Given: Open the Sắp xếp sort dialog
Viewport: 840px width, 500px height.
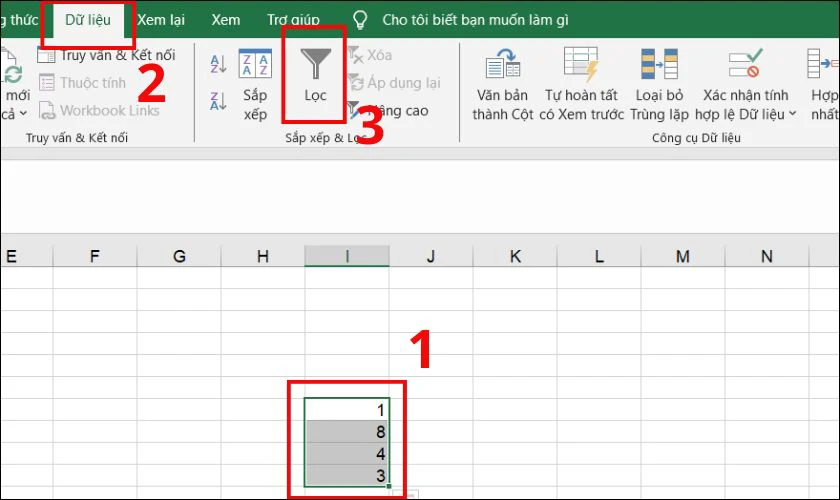Looking at the screenshot, I should 255,85.
